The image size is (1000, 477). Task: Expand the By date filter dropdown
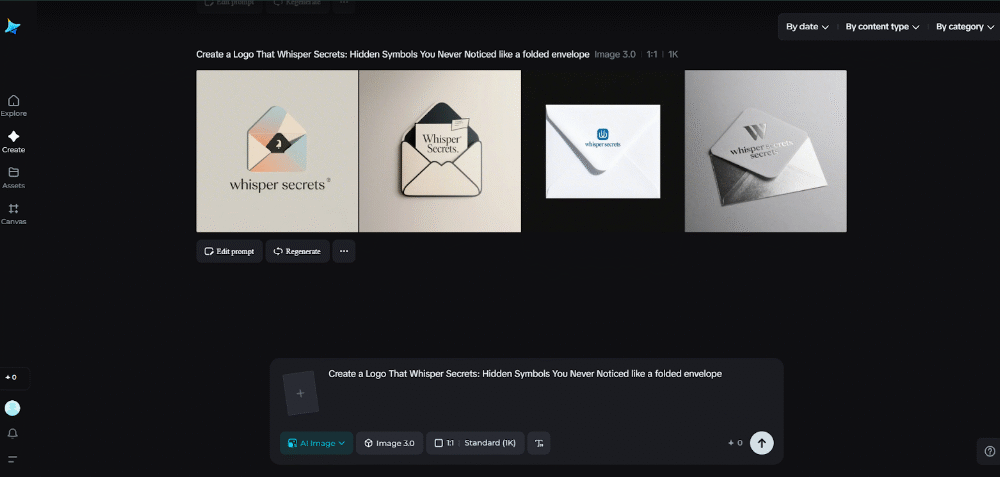tap(807, 27)
